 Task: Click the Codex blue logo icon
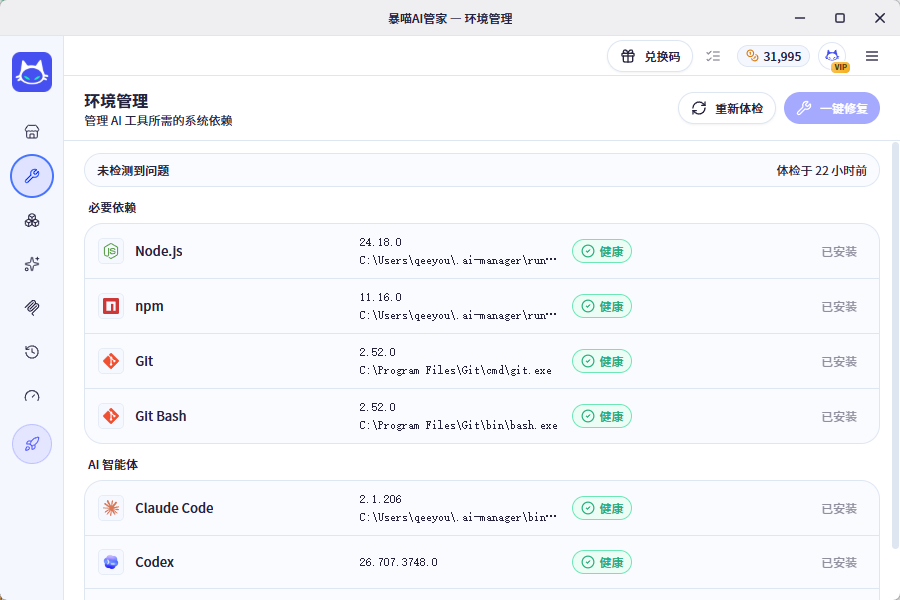(x=111, y=562)
